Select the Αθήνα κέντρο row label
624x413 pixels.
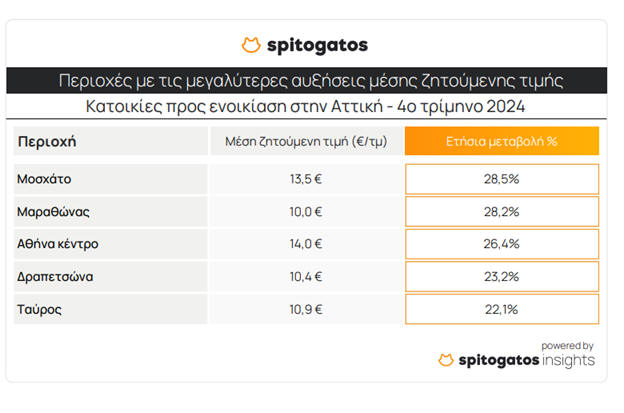click(57, 244)
